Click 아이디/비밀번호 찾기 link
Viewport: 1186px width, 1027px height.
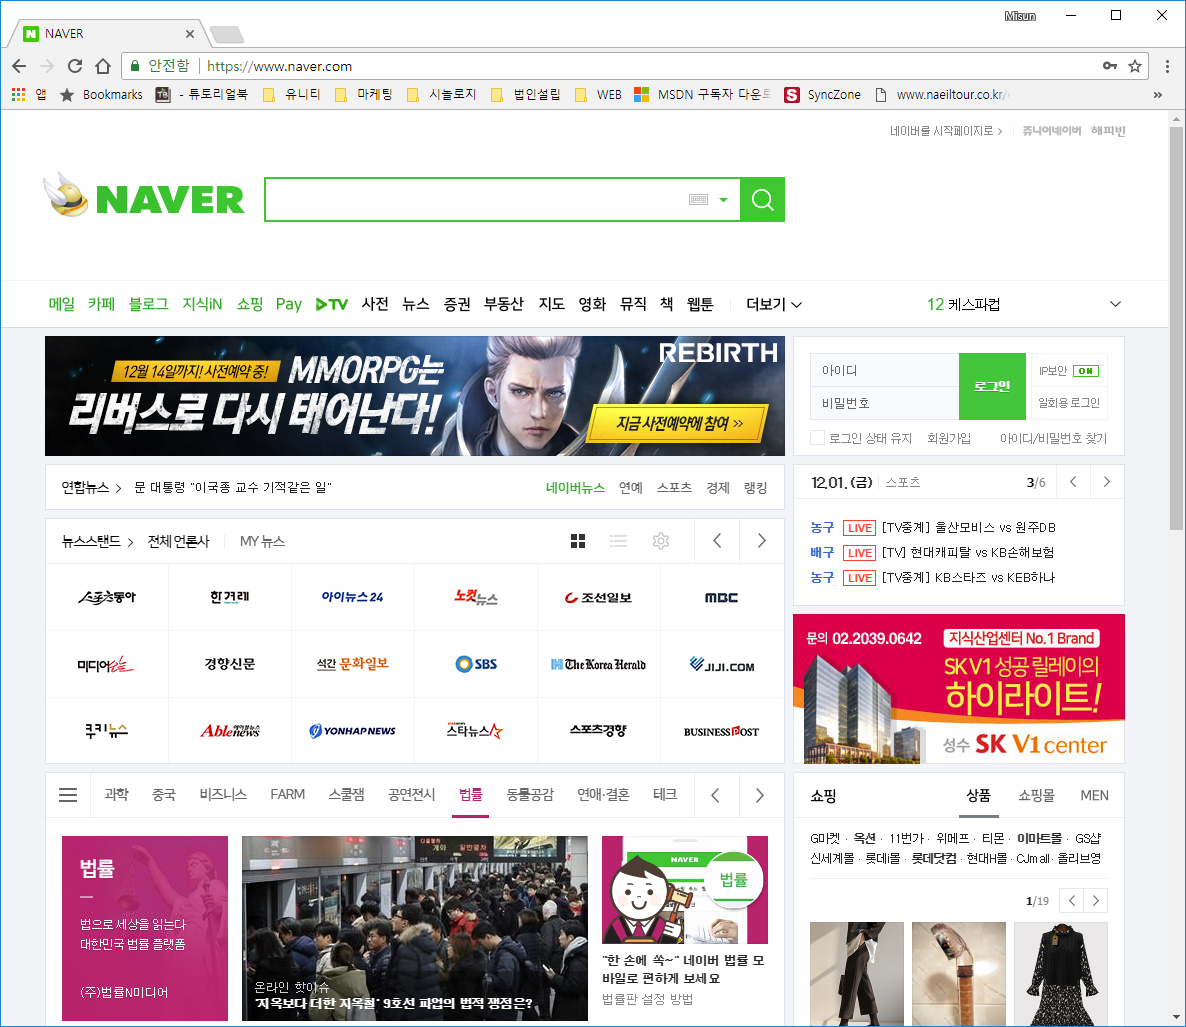[1054, 438]
